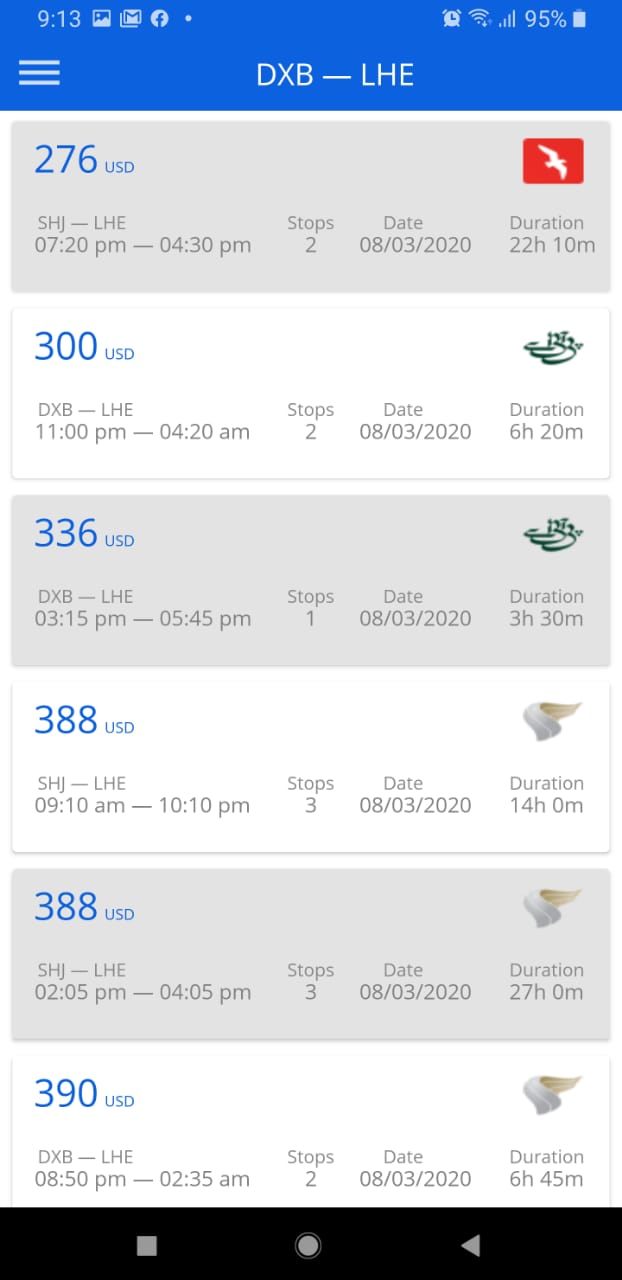Tap the Facebook notification icon in status bar
Screen dimensions: 622x1280
tap(159, 18)
